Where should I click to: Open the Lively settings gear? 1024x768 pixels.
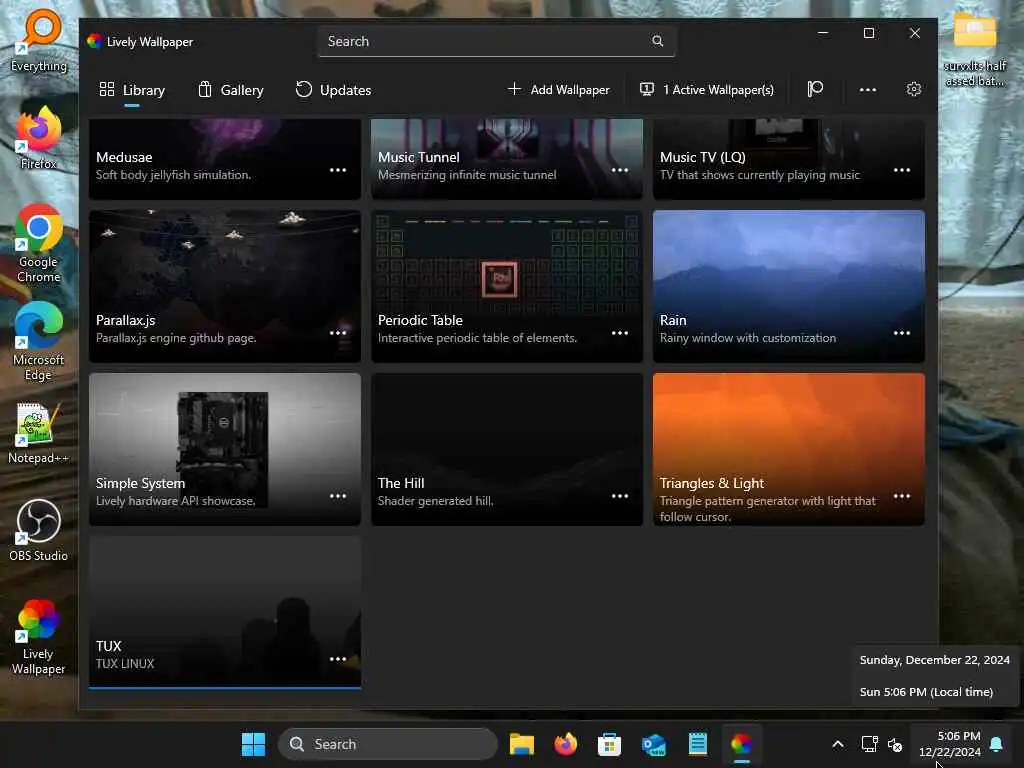point(914,89)
